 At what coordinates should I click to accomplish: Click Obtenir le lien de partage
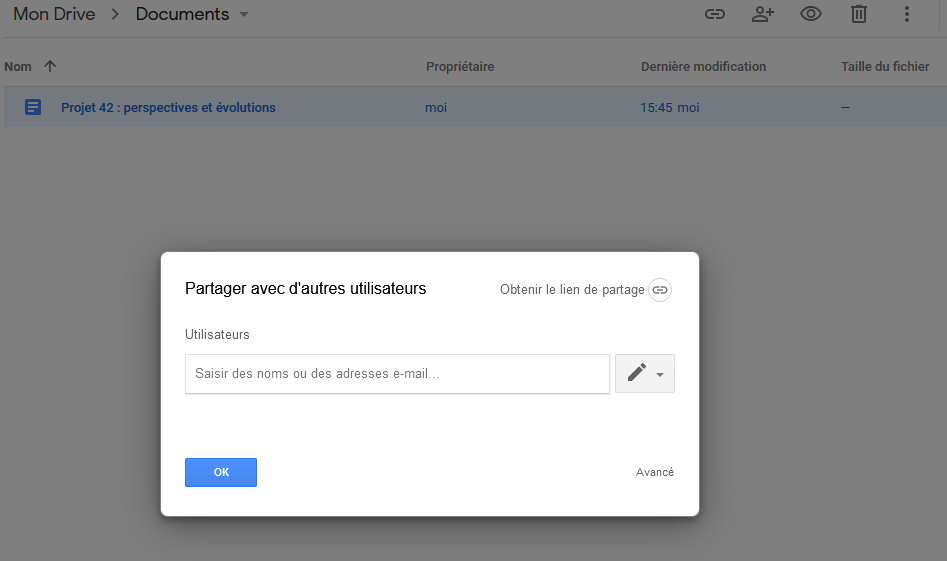click(572, 290)
